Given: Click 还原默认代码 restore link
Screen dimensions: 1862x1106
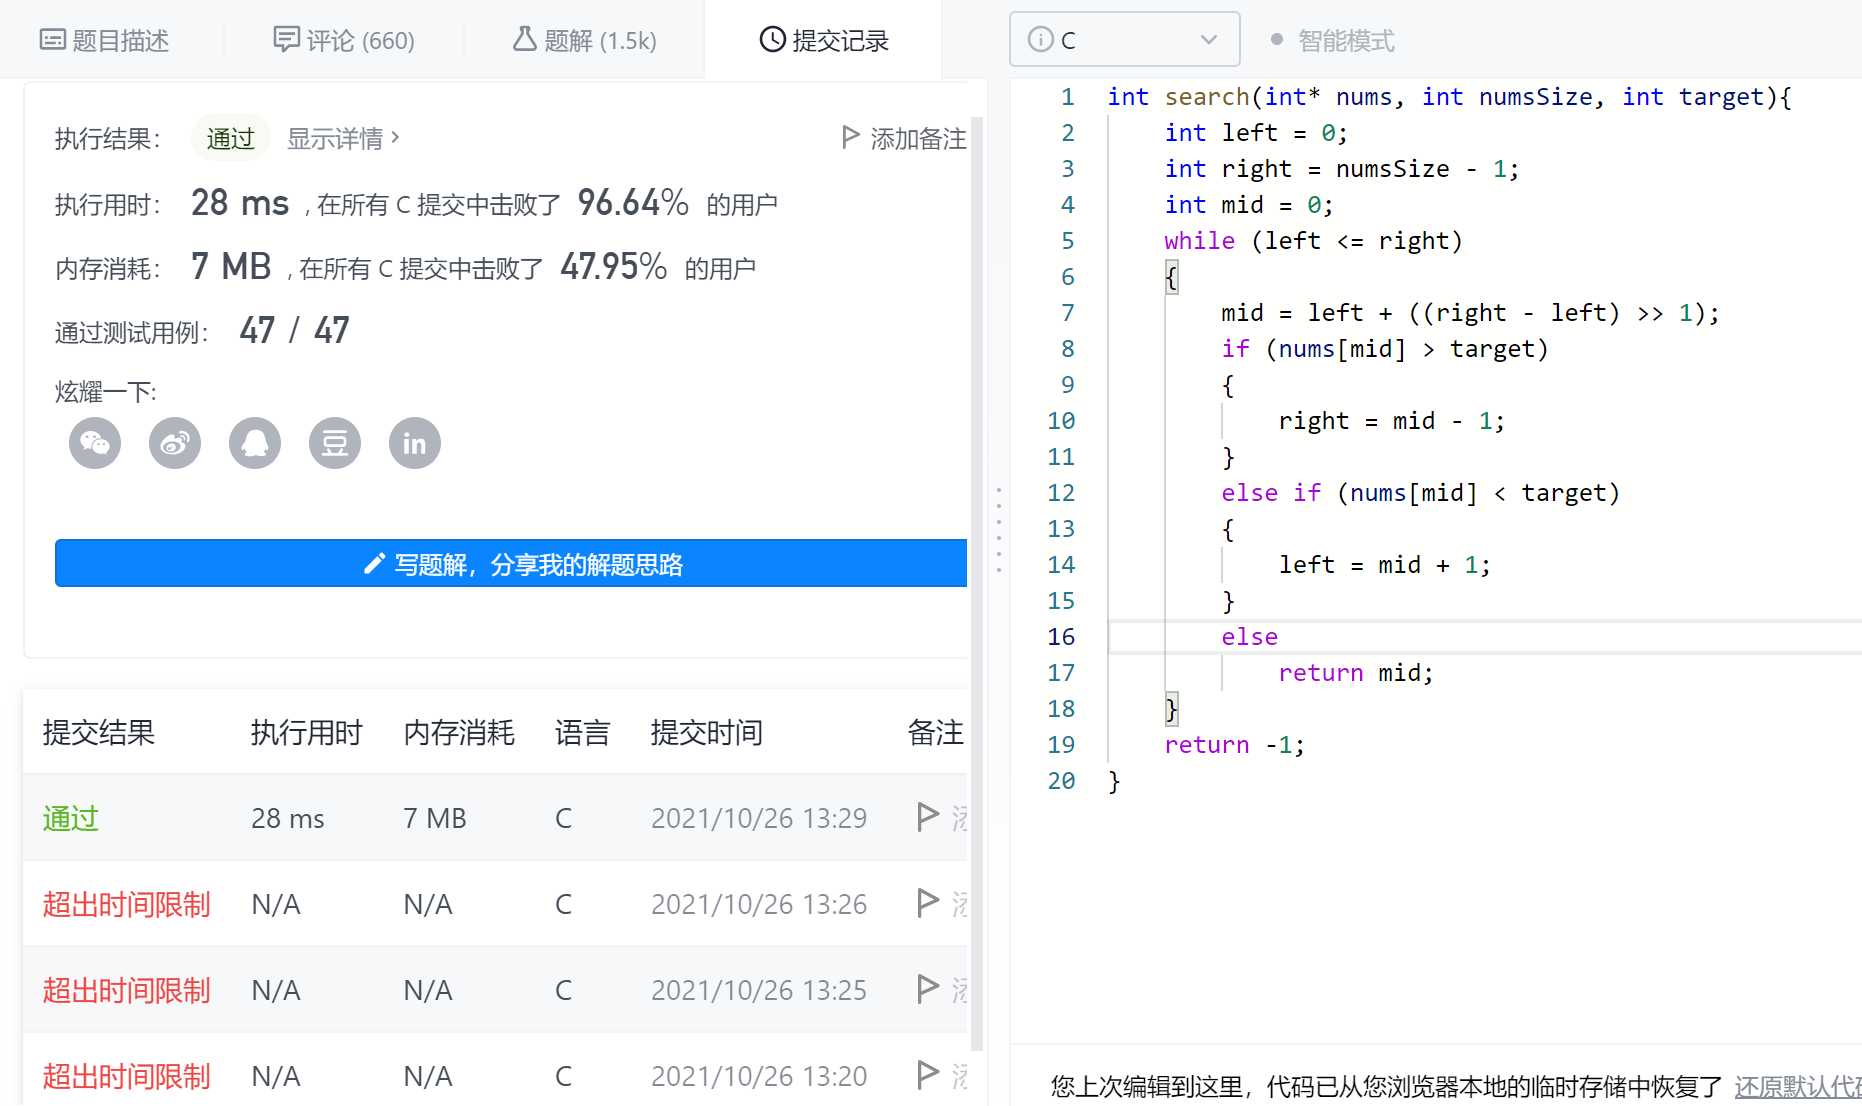Looking at the screenshot, I should 1798,1086.
